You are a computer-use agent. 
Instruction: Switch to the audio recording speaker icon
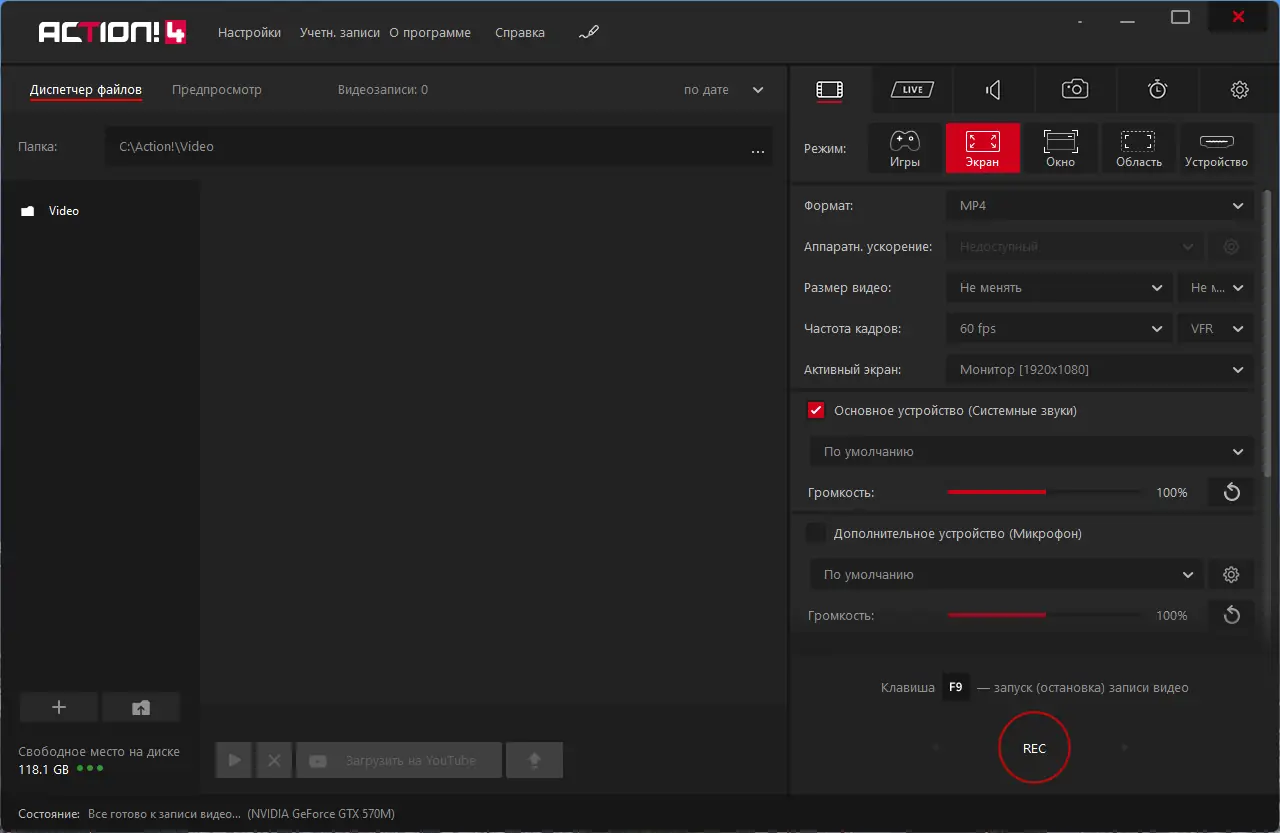click(x=993, y=90)
